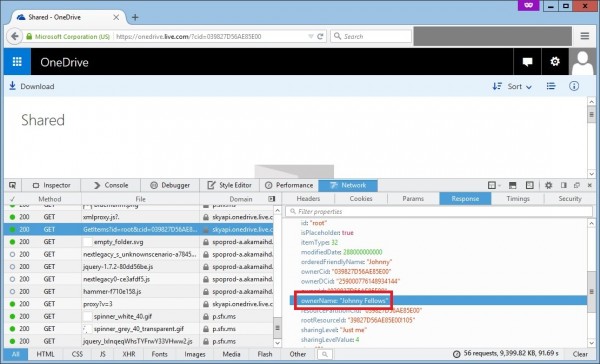600x364 pixels.
Task: Filter requests by CSS
Action: tap(77, 354)
